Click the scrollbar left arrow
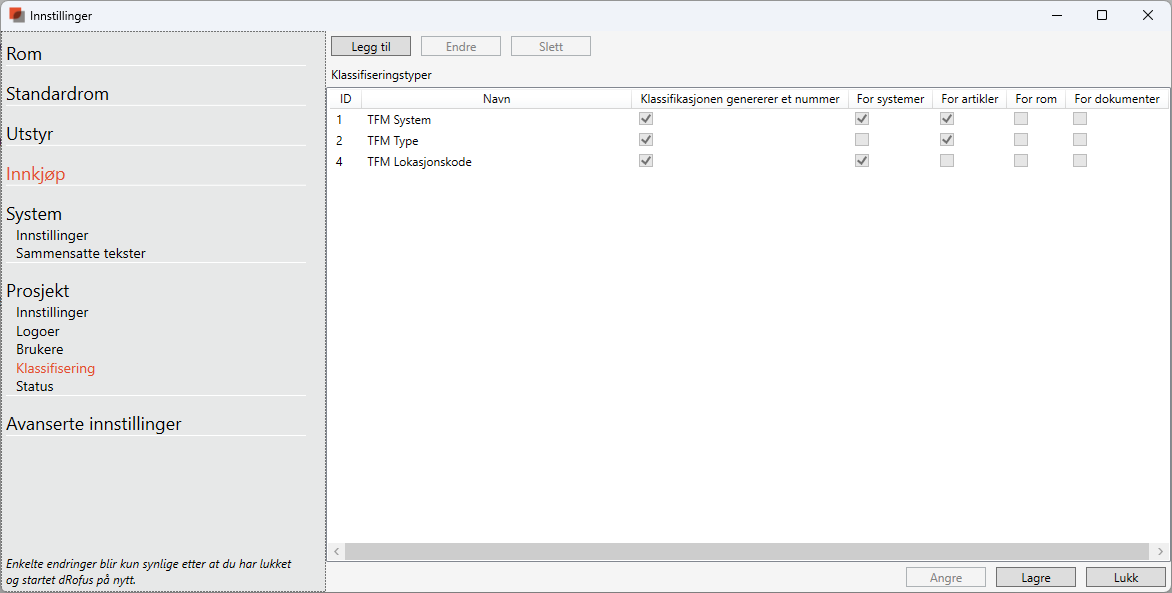 (x=337, y=552)
